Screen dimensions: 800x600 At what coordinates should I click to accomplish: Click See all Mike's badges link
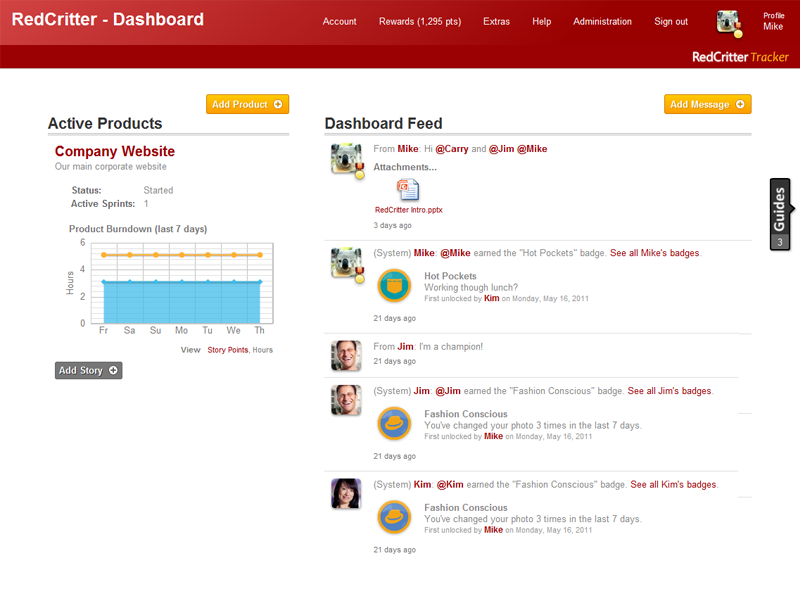point(655,253)
